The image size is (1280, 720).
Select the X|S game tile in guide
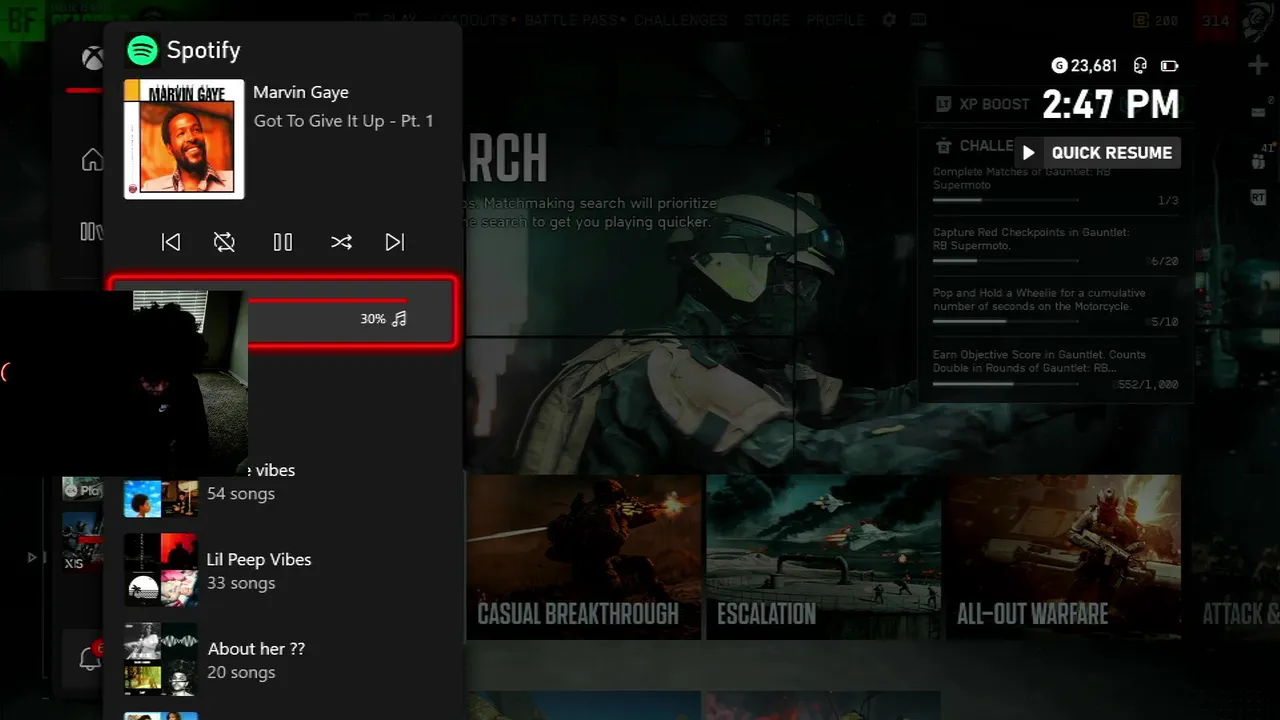pos(83,543)
